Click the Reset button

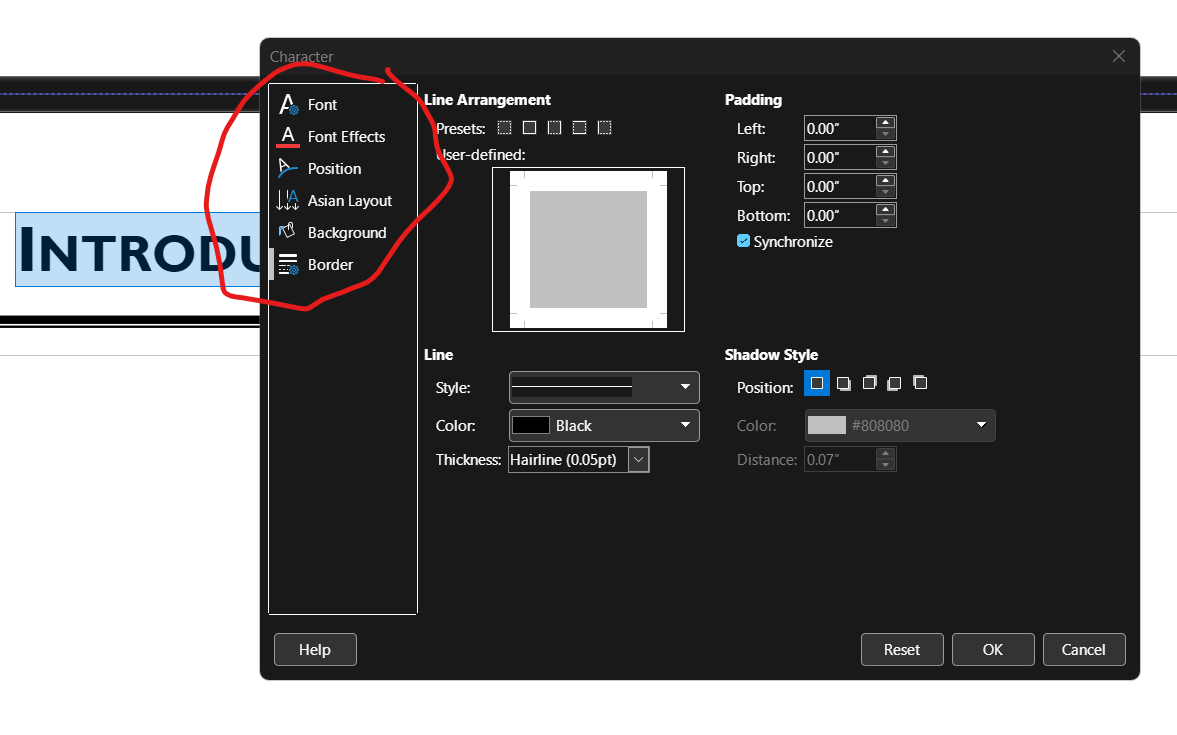[901, 650]
